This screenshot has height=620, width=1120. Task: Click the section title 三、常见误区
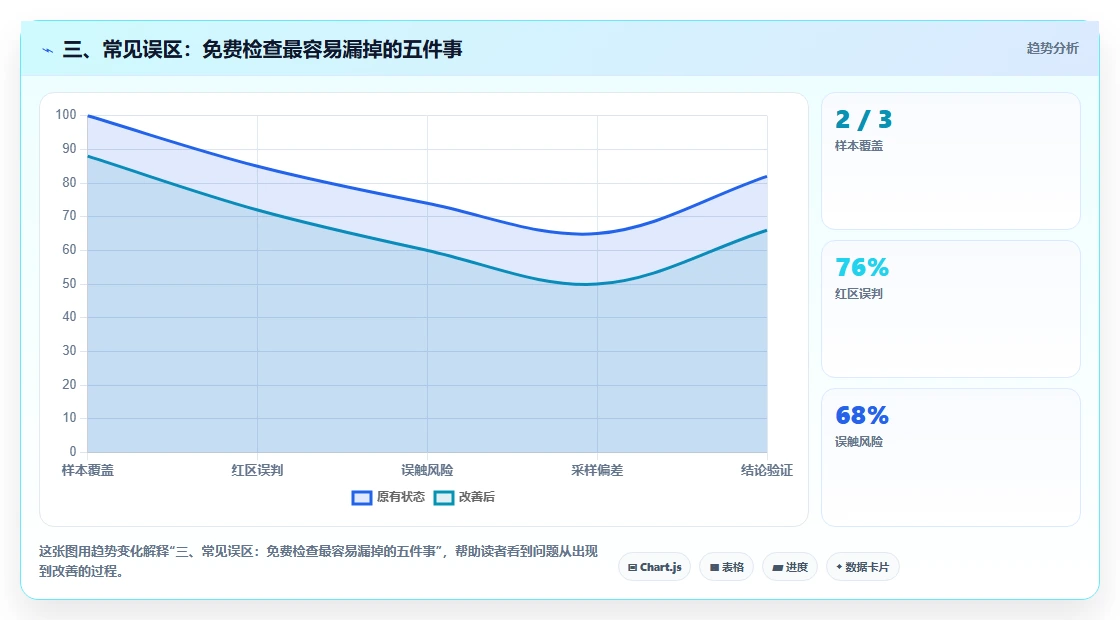[262, 49]
